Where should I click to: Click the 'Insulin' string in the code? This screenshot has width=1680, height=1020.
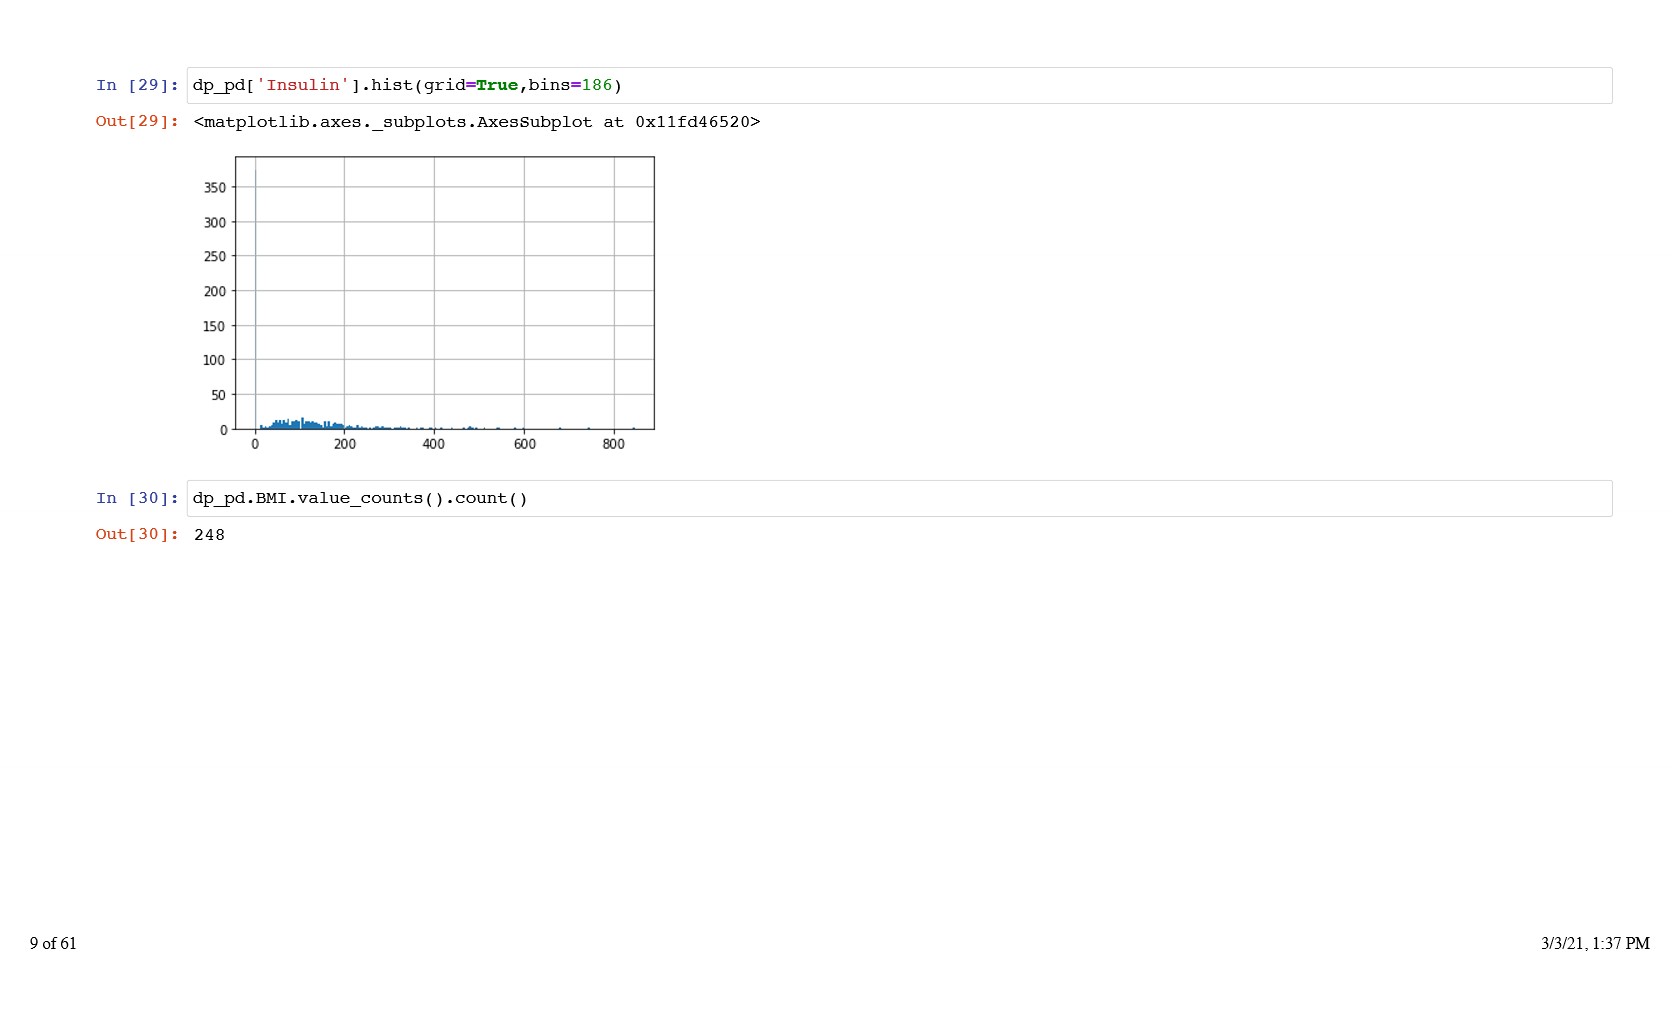[303, 86]
